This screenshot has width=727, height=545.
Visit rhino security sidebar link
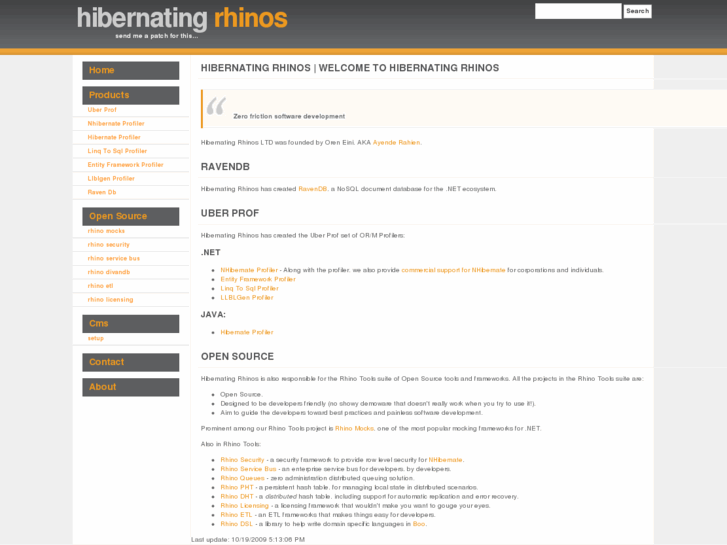click(x=108, y=244)
